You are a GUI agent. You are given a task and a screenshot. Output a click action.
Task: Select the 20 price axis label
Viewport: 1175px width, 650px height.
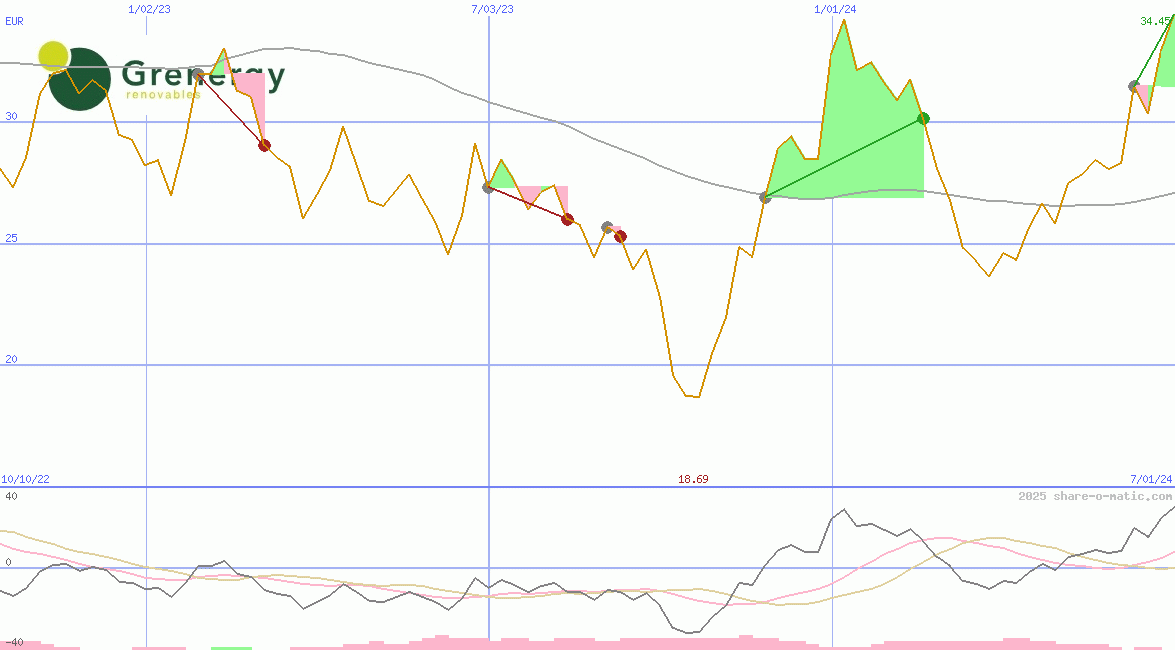coord(11,360)
